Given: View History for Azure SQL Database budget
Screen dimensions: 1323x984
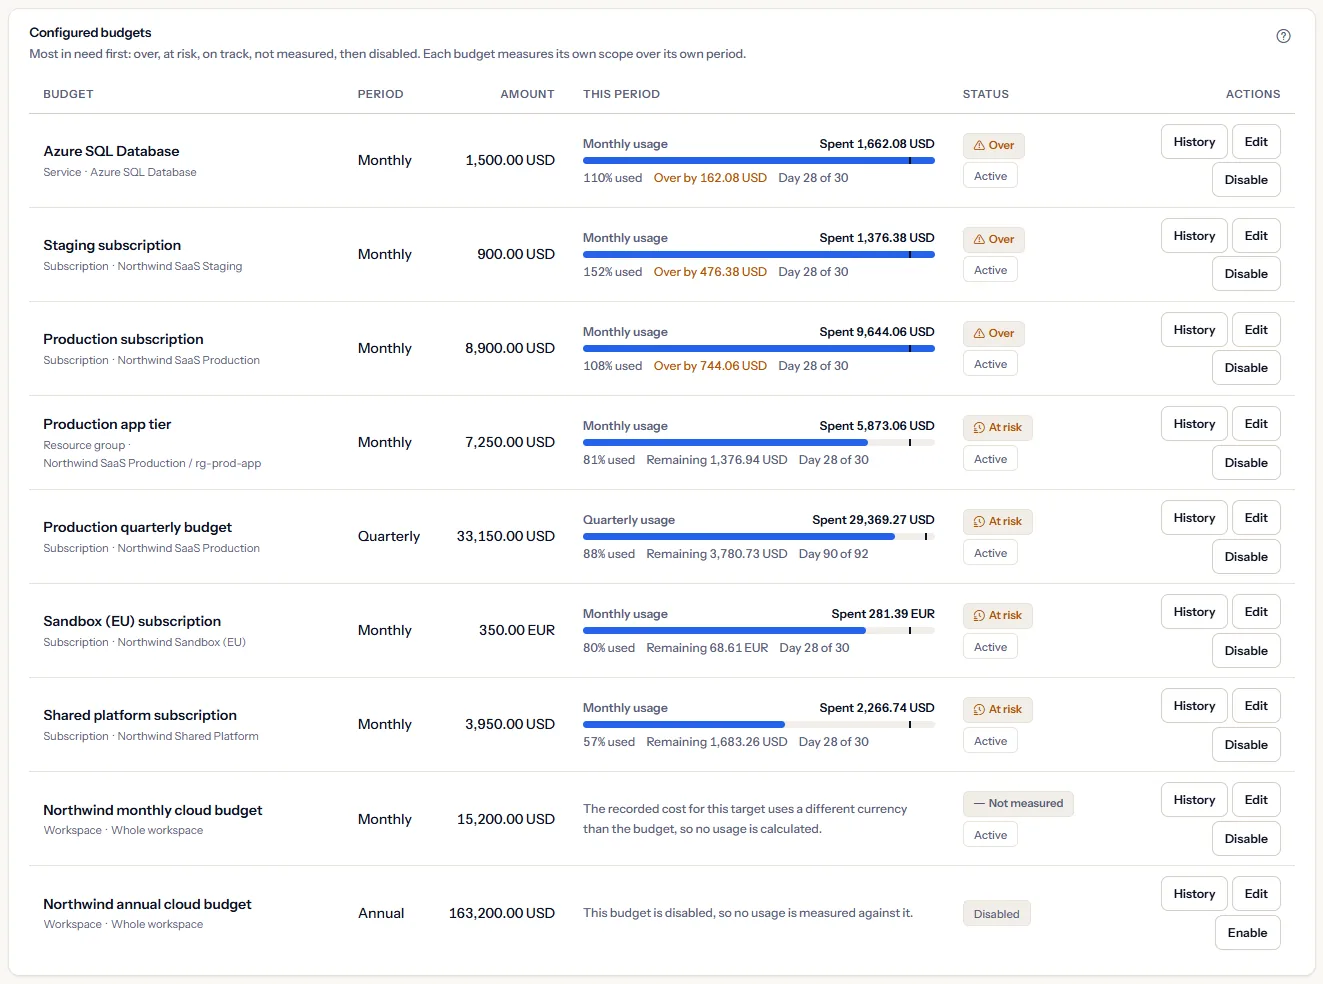Looking at the screenshot, I should [x=1194, y=142].
